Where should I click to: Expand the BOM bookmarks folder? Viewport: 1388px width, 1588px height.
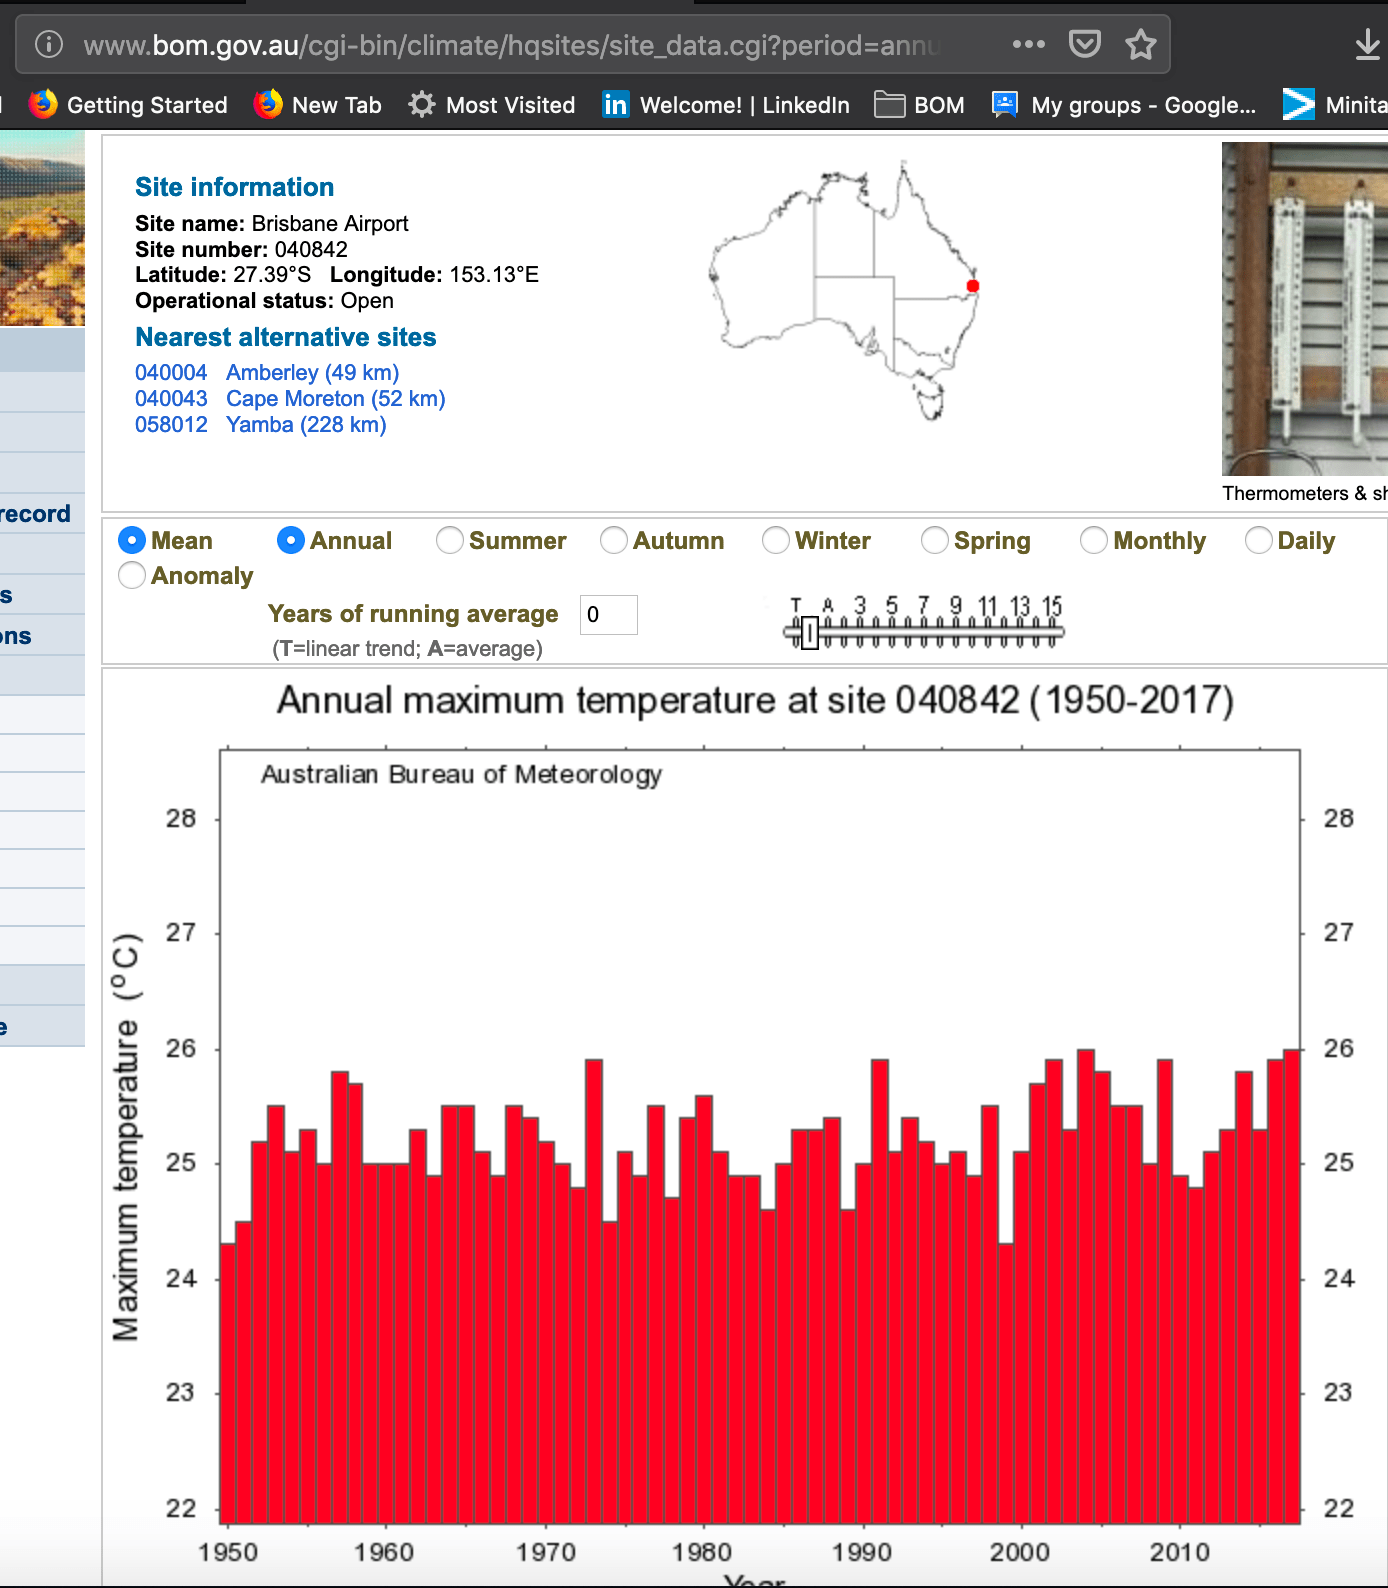tap(920, 105)
